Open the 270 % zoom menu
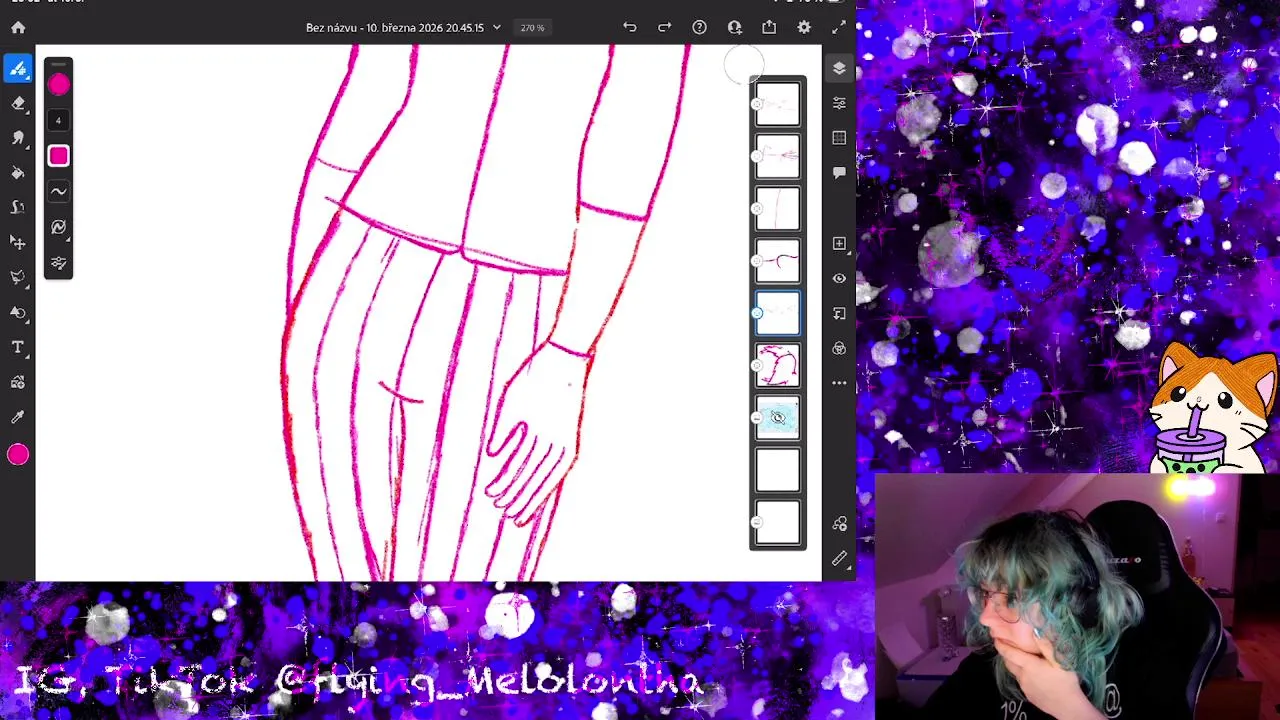Image resolution: width=1280 pixels, height=720 pixels. [x=532, y=28]
